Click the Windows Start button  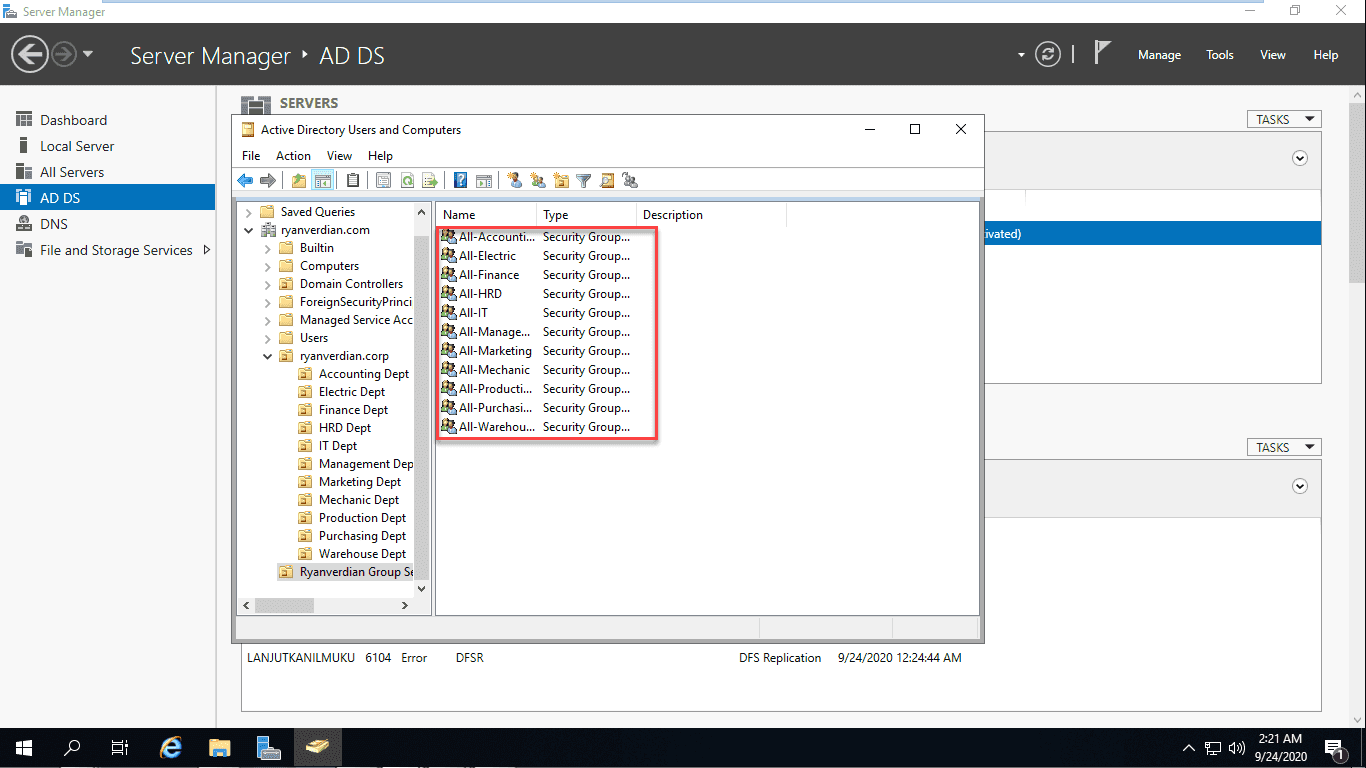tap(24, 747)
